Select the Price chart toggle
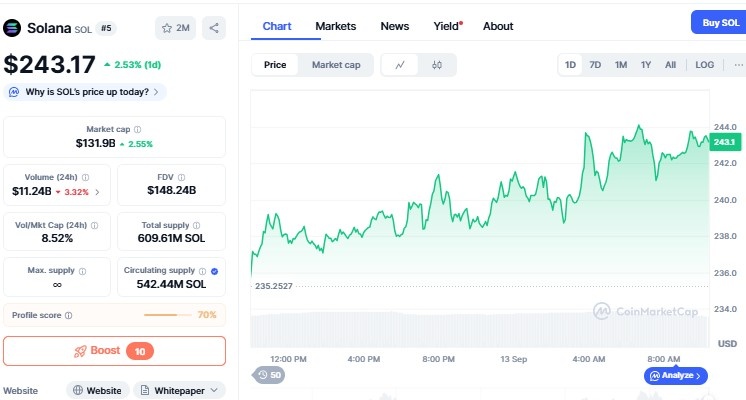The image size is (746, 400). tap(275, 65)
